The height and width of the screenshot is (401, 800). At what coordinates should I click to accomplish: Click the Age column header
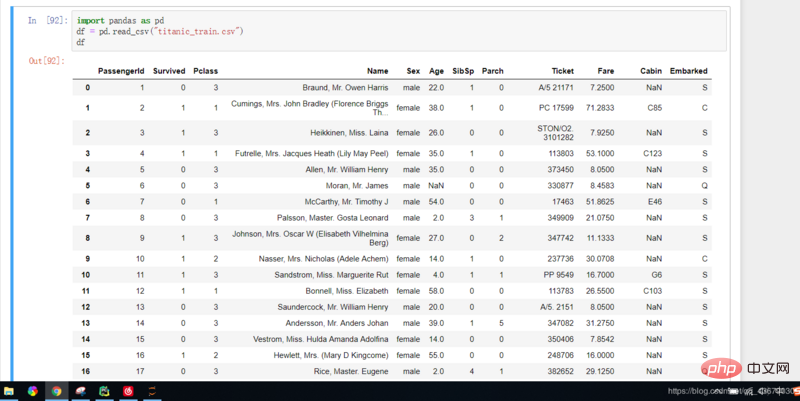(436, 71)
